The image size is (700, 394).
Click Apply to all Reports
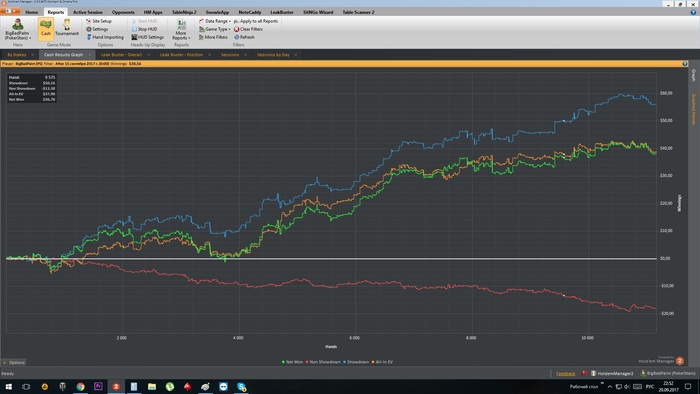pos(256,21)
